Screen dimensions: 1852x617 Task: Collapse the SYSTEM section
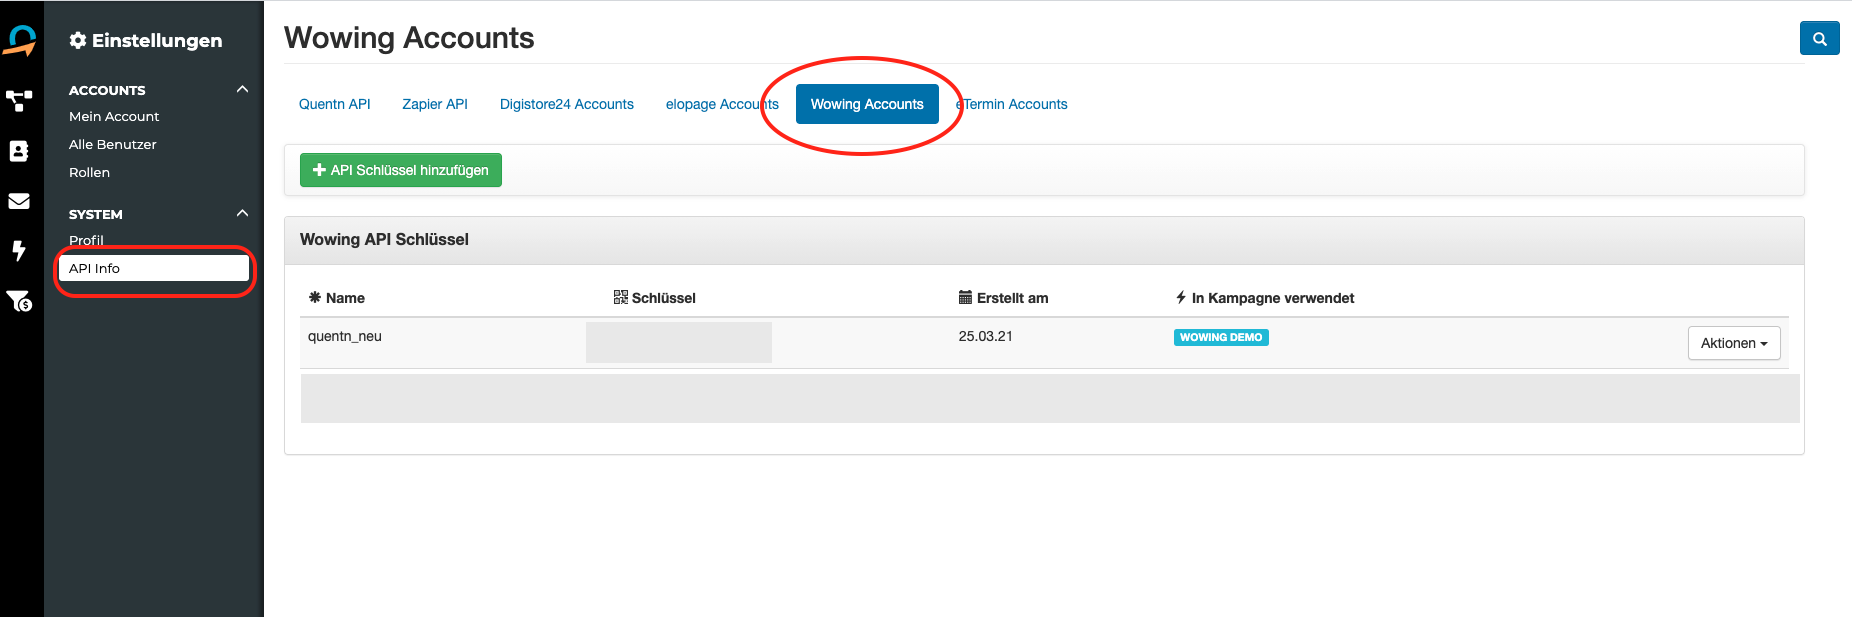(x=242, y=213)
